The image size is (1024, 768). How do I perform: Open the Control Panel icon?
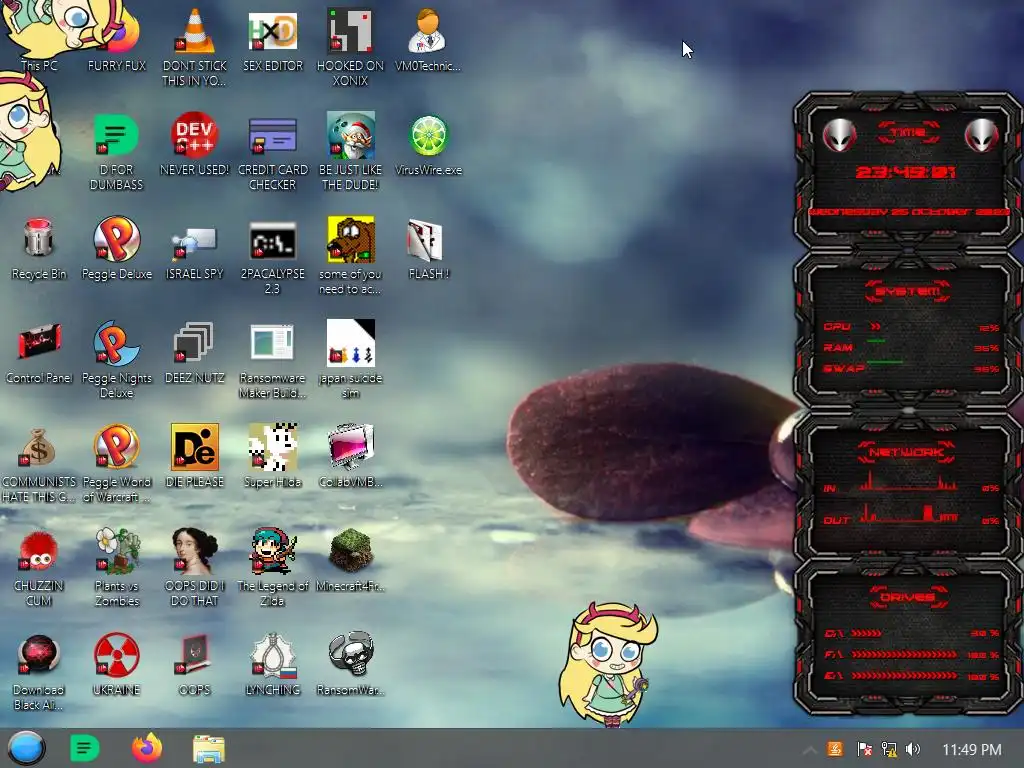click(39, 342)
